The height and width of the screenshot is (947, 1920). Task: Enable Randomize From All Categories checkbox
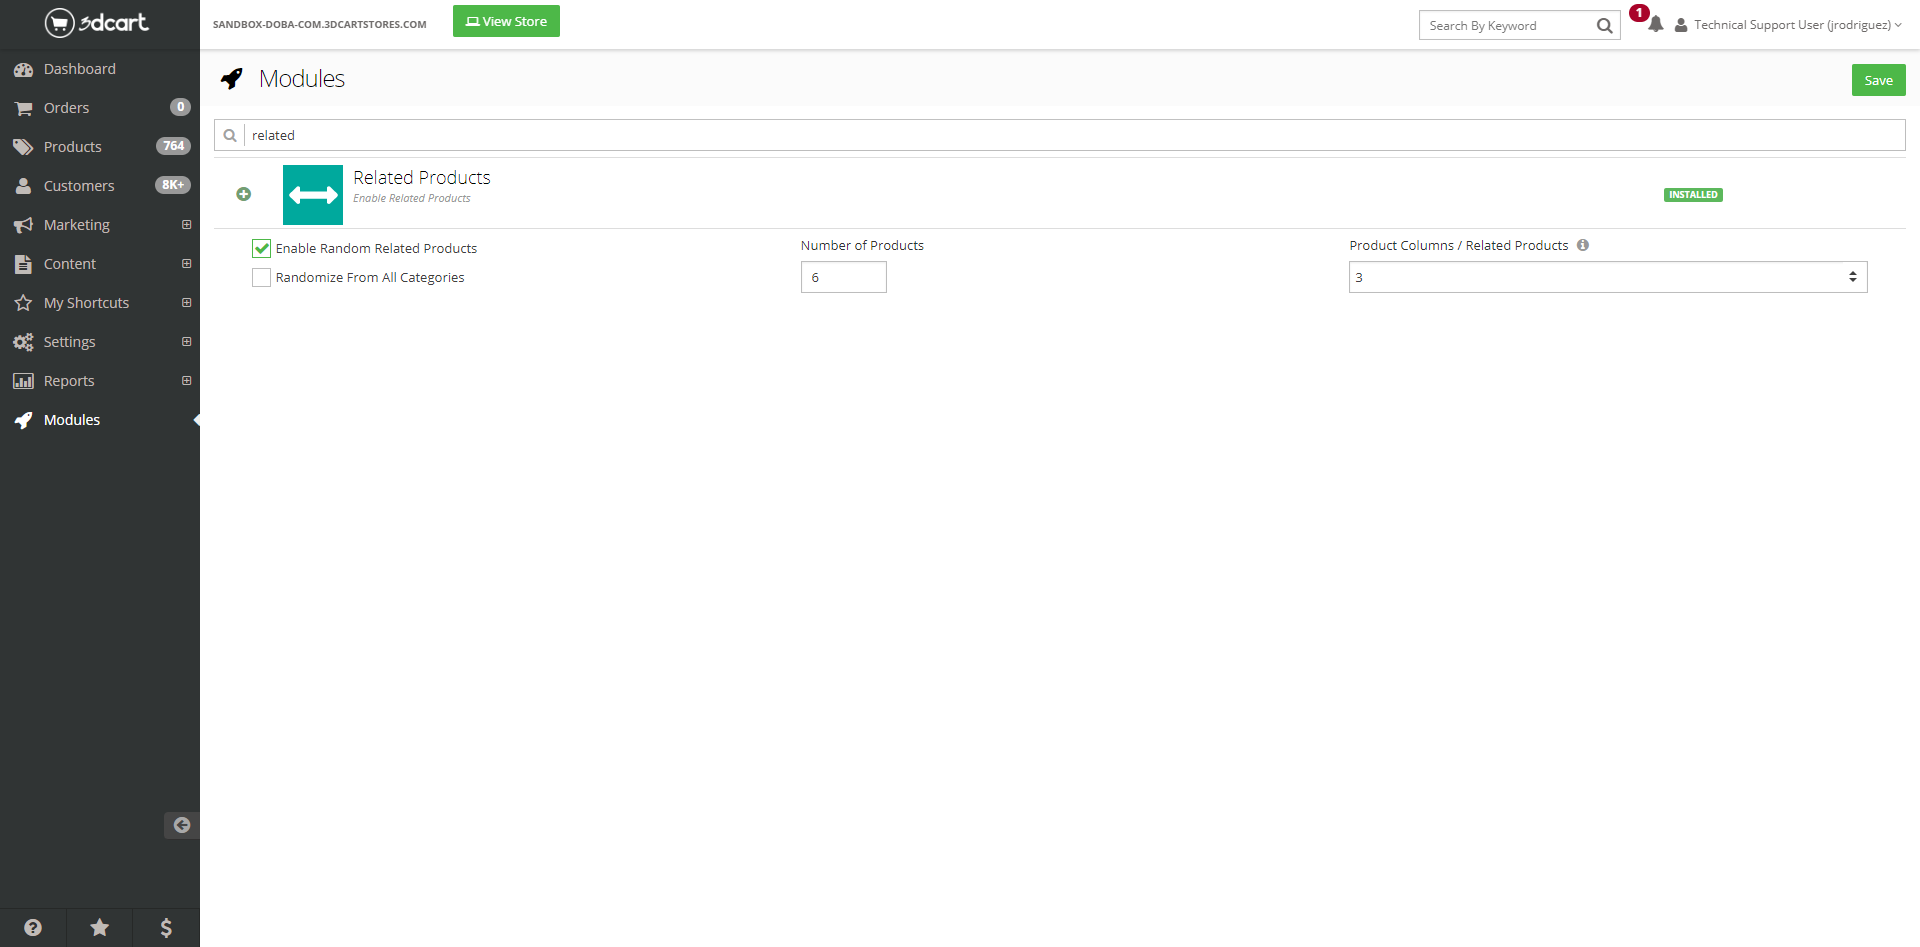tap(262, 278)
